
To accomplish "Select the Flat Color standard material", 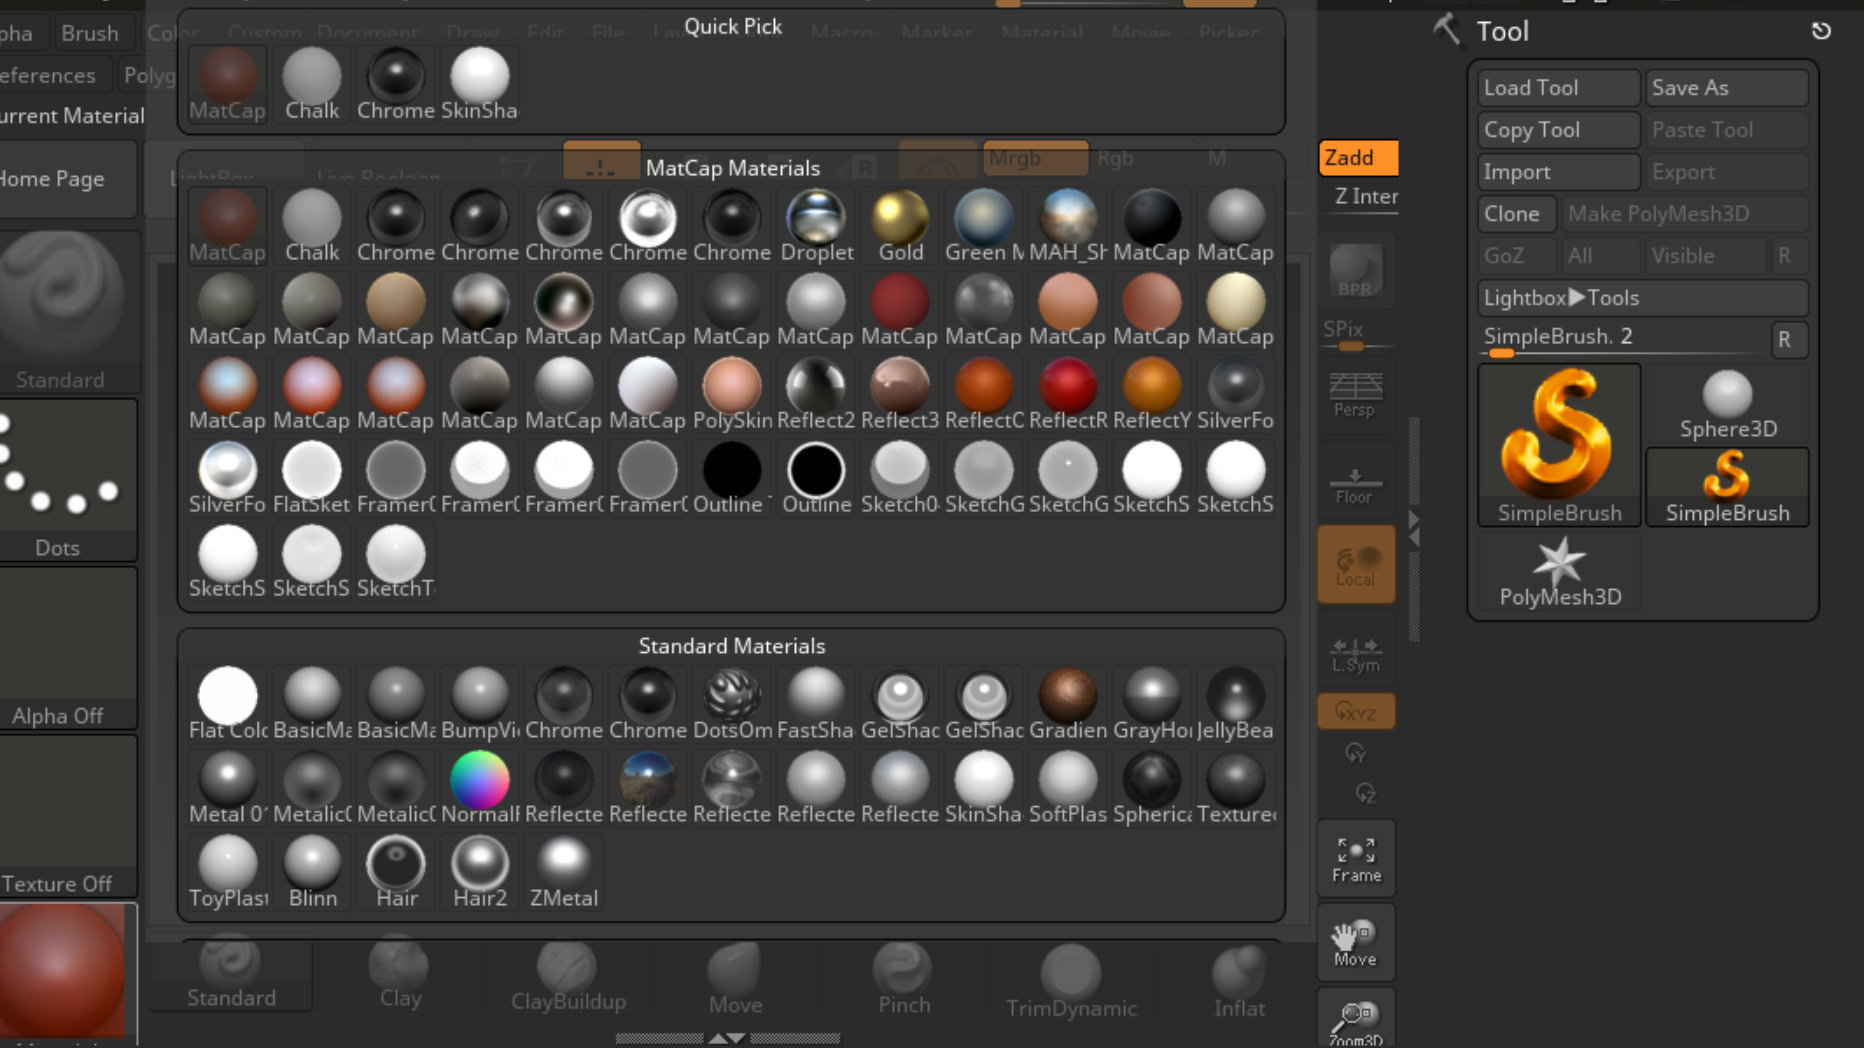I will 228,704.
